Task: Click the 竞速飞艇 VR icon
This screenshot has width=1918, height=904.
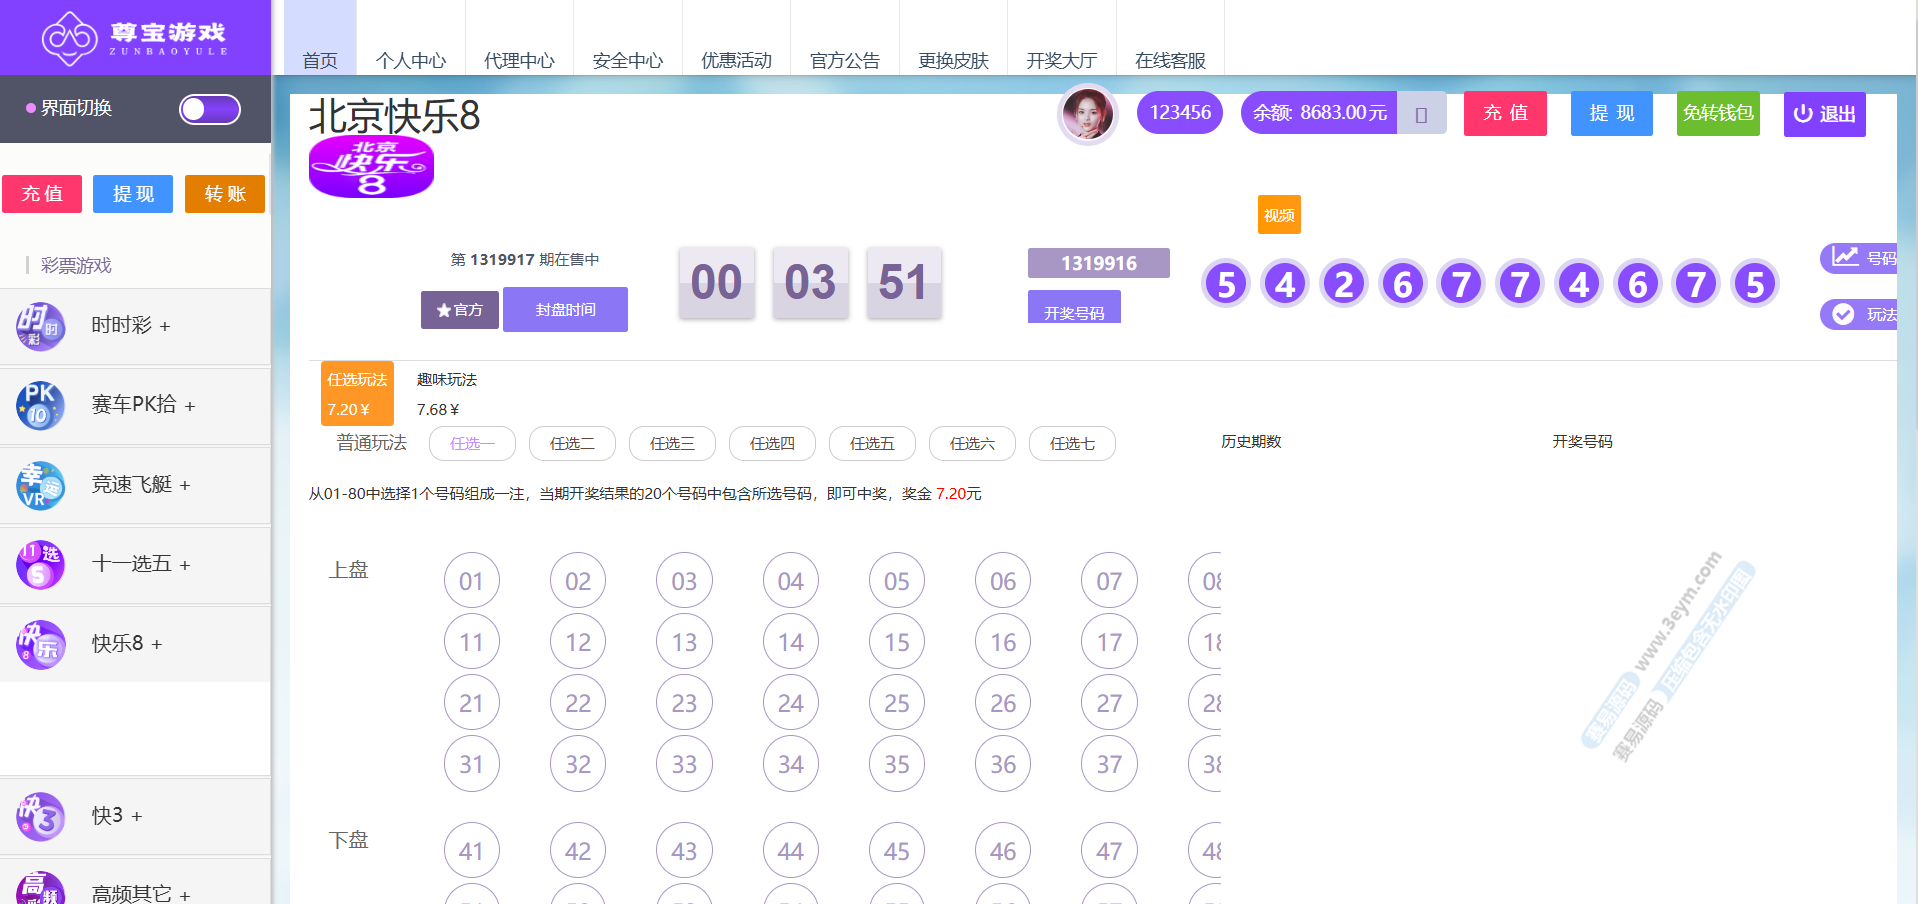Action: pyautogui.click(x=40, y=485)
